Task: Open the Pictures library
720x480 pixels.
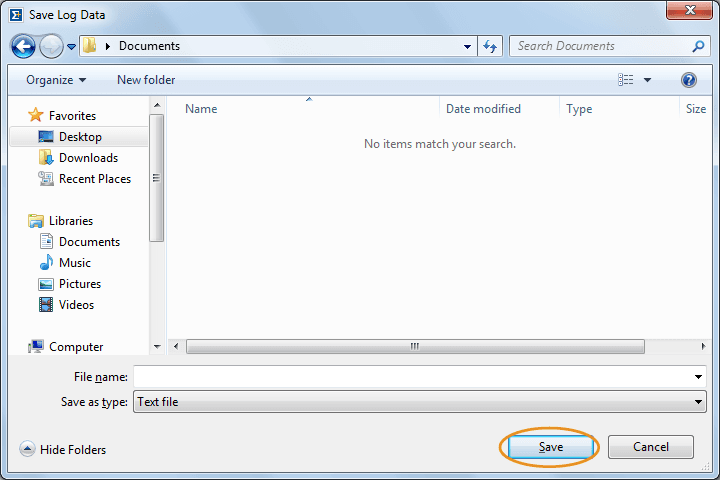Action: [80, 284]
